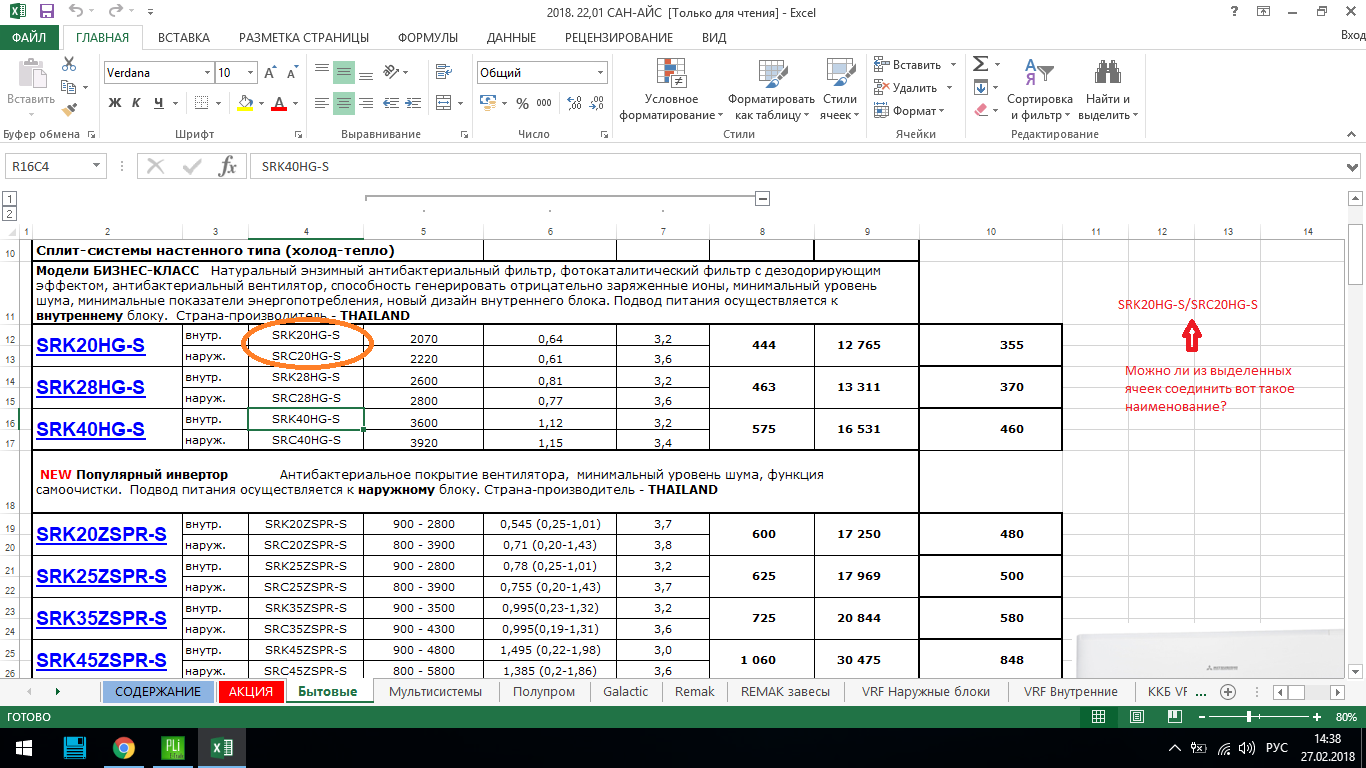Decrease decimal places
Viewport: 1366px width, 768px height.
tap(594, 103)
